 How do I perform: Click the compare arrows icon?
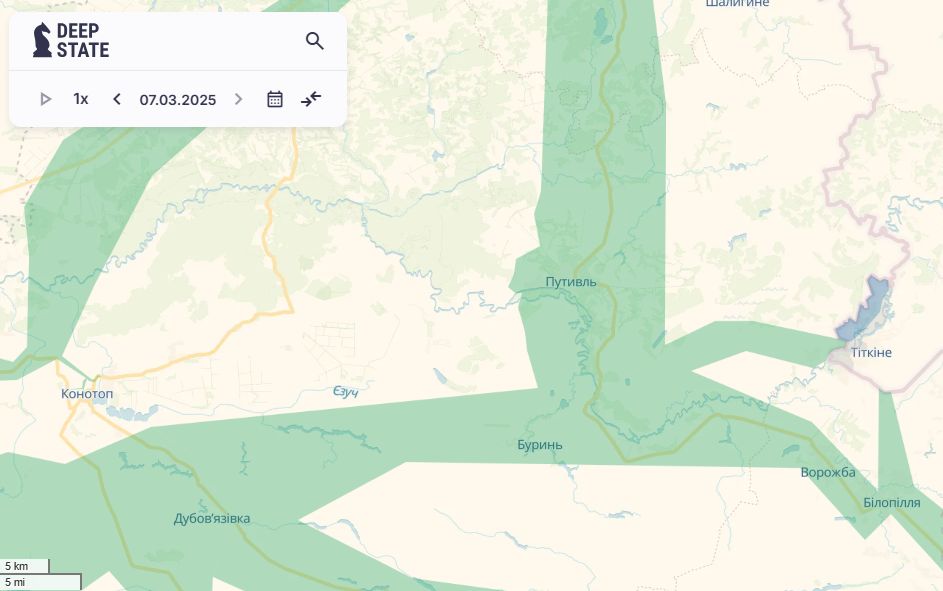[311, 99]
